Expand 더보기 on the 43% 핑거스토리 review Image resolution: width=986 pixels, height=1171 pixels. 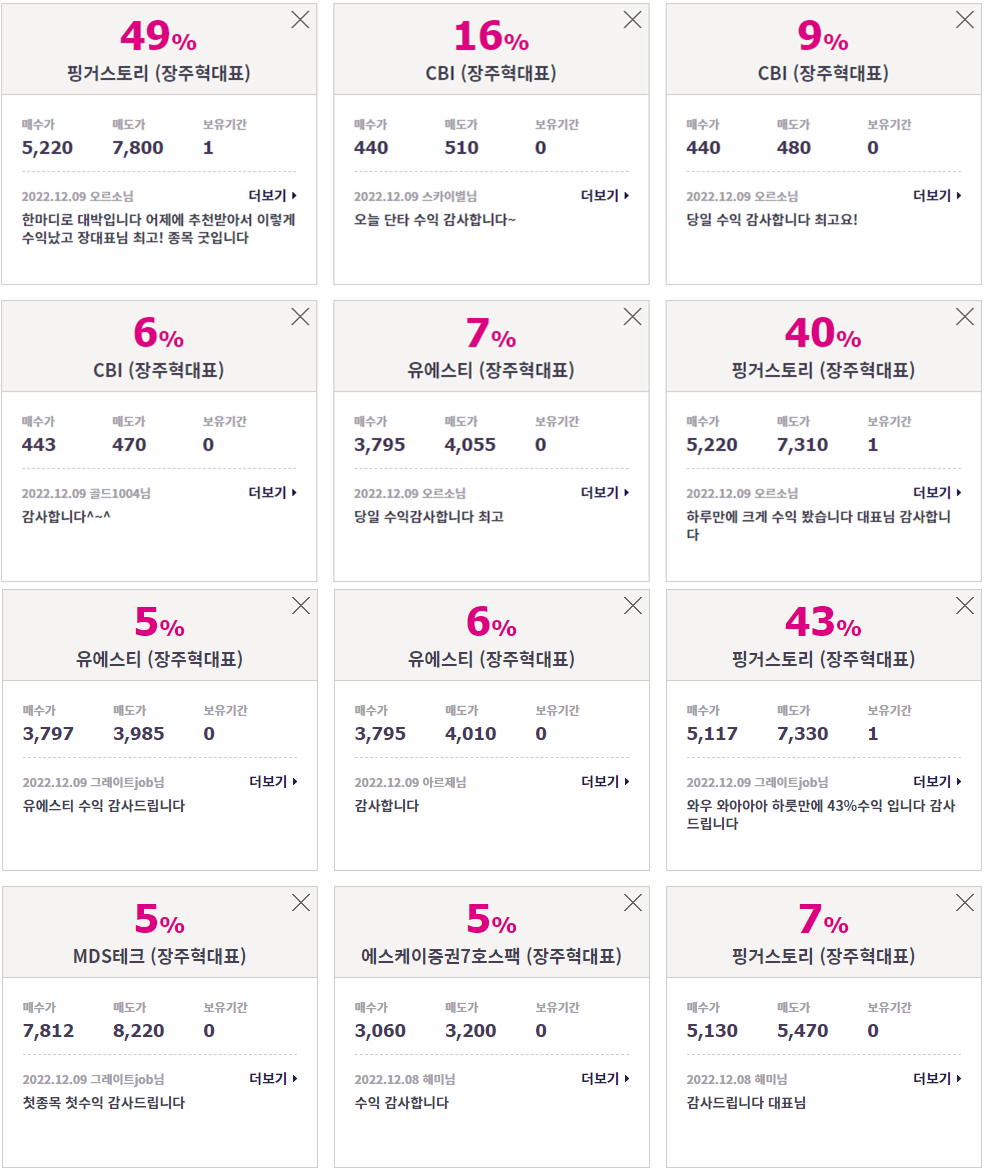coord(937,782)
